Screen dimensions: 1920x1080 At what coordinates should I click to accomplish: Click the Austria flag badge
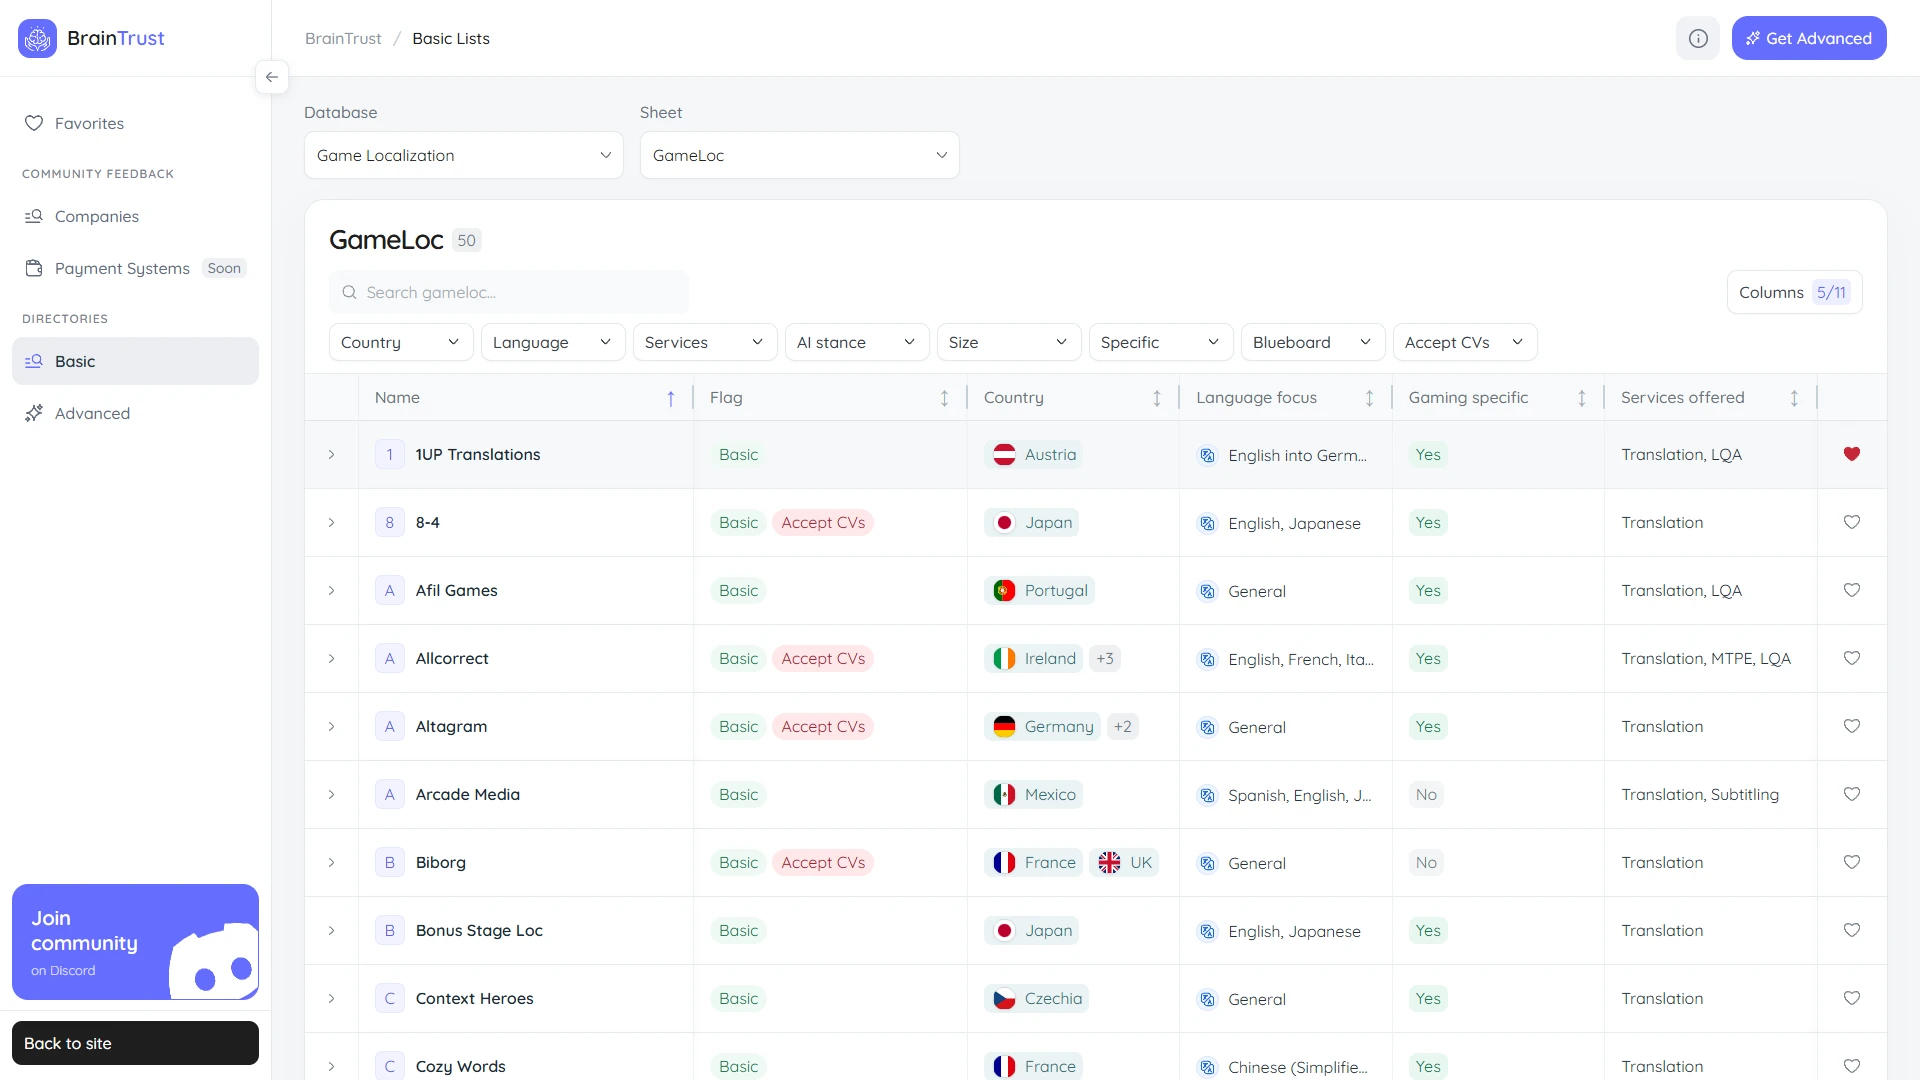tap(1034, 454)
